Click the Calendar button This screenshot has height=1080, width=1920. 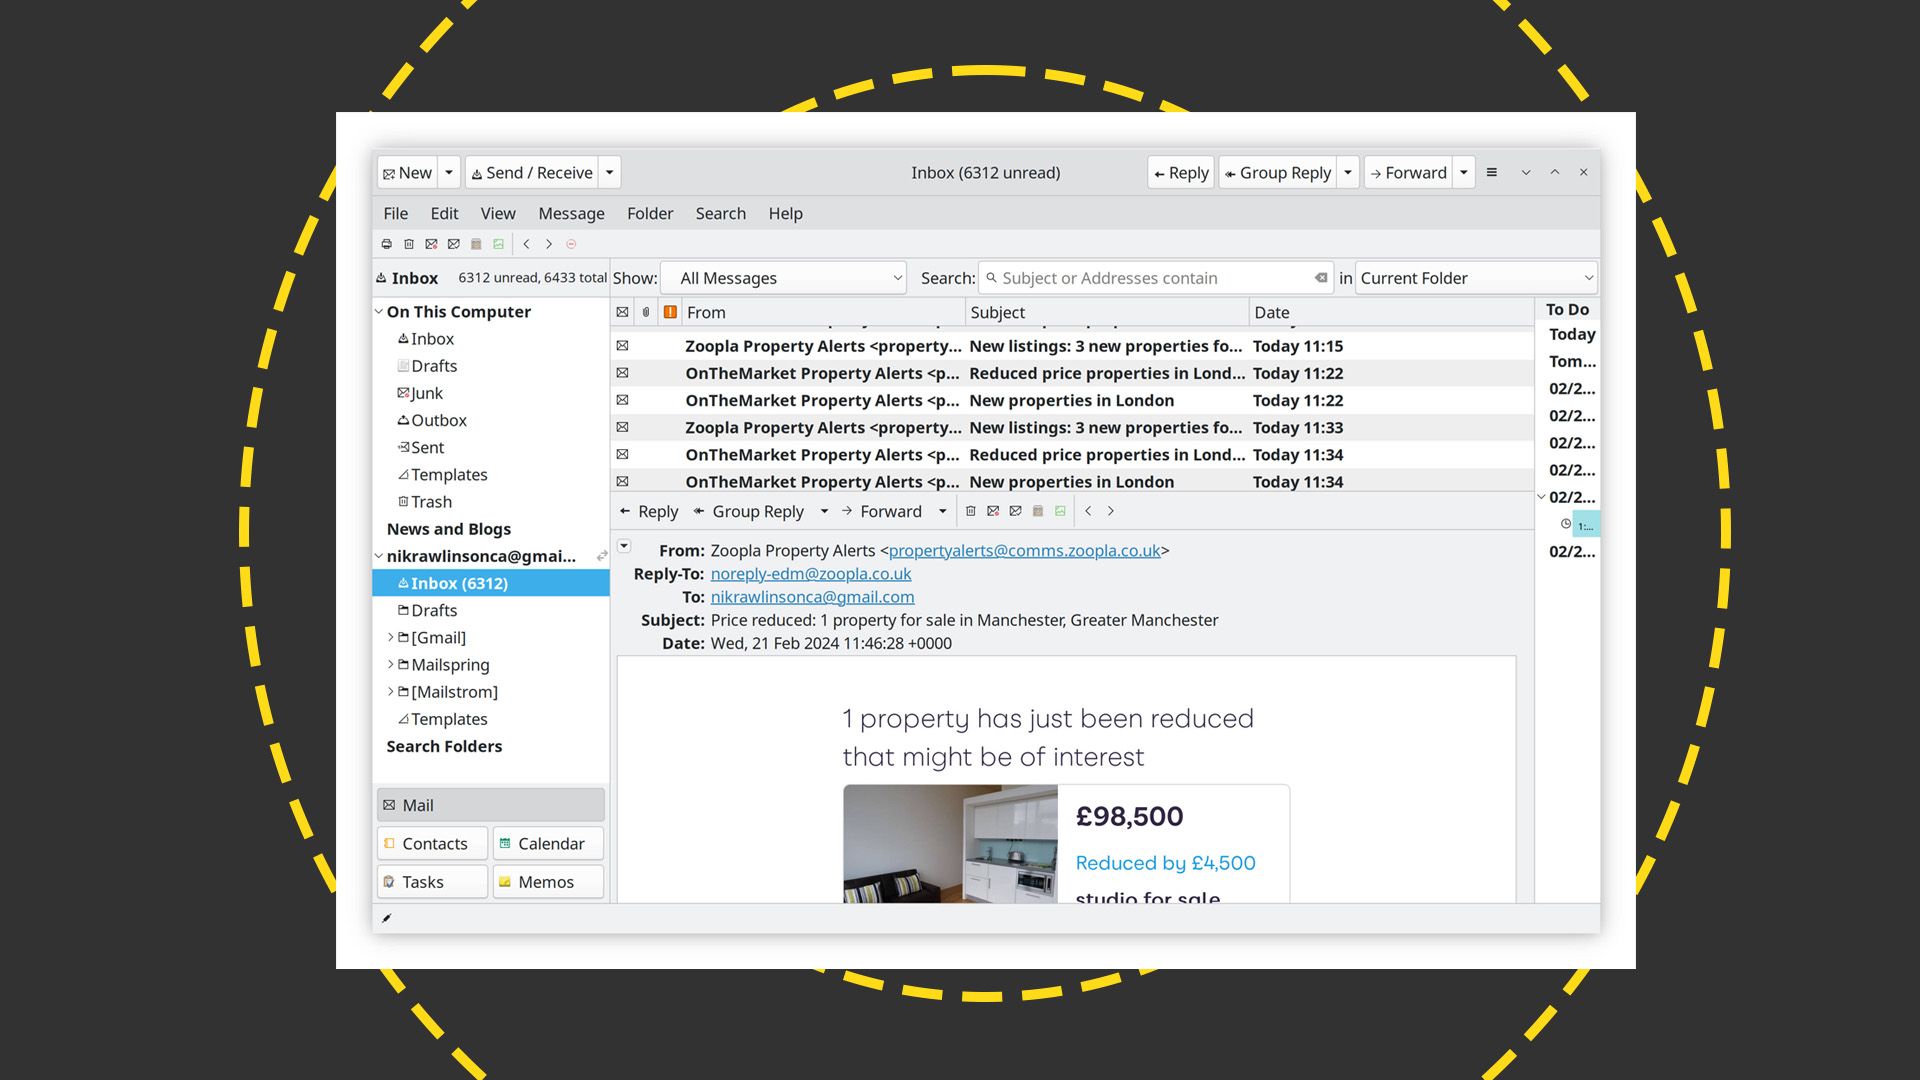point(548,843)
